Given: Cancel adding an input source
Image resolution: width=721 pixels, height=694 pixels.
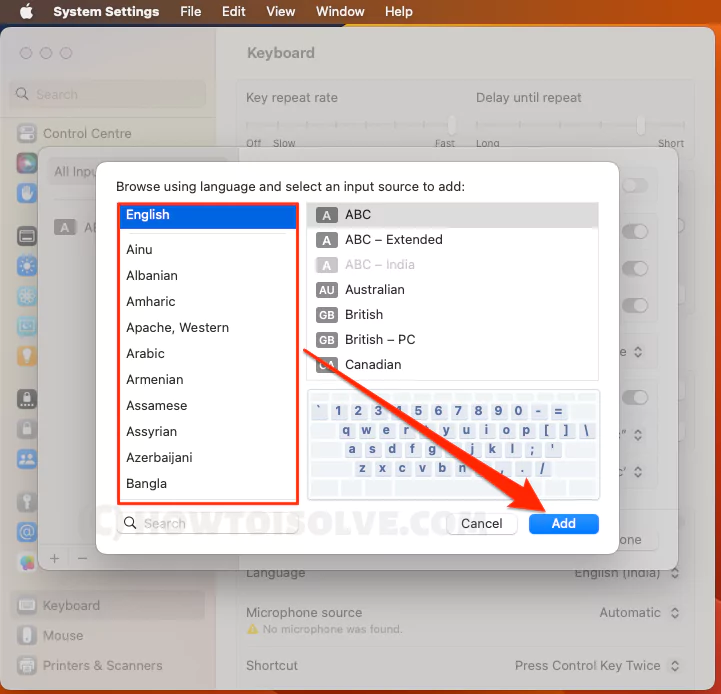Looking at the screenshot, I should (x=481, y=524).
